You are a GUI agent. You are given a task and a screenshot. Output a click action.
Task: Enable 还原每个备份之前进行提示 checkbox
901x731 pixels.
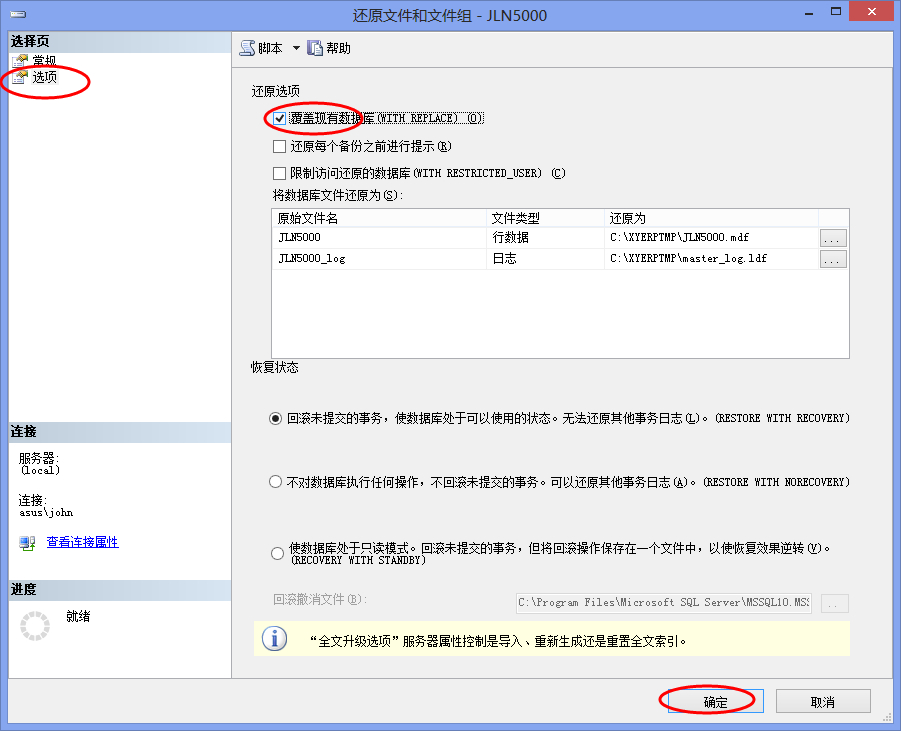point(280,146)
